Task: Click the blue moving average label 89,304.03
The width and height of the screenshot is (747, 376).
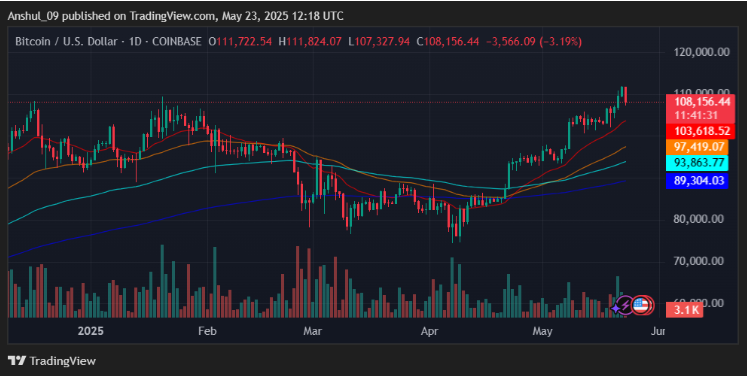Action: [697, 180]
